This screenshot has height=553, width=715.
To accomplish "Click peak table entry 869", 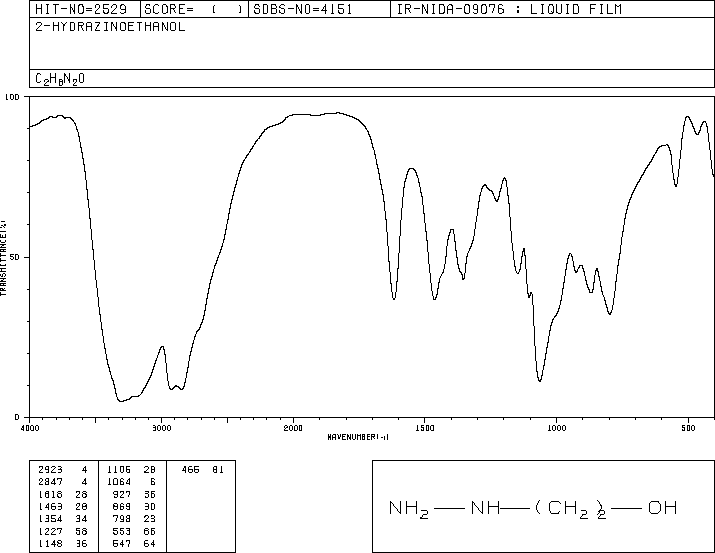I will (x=122, y=506).
